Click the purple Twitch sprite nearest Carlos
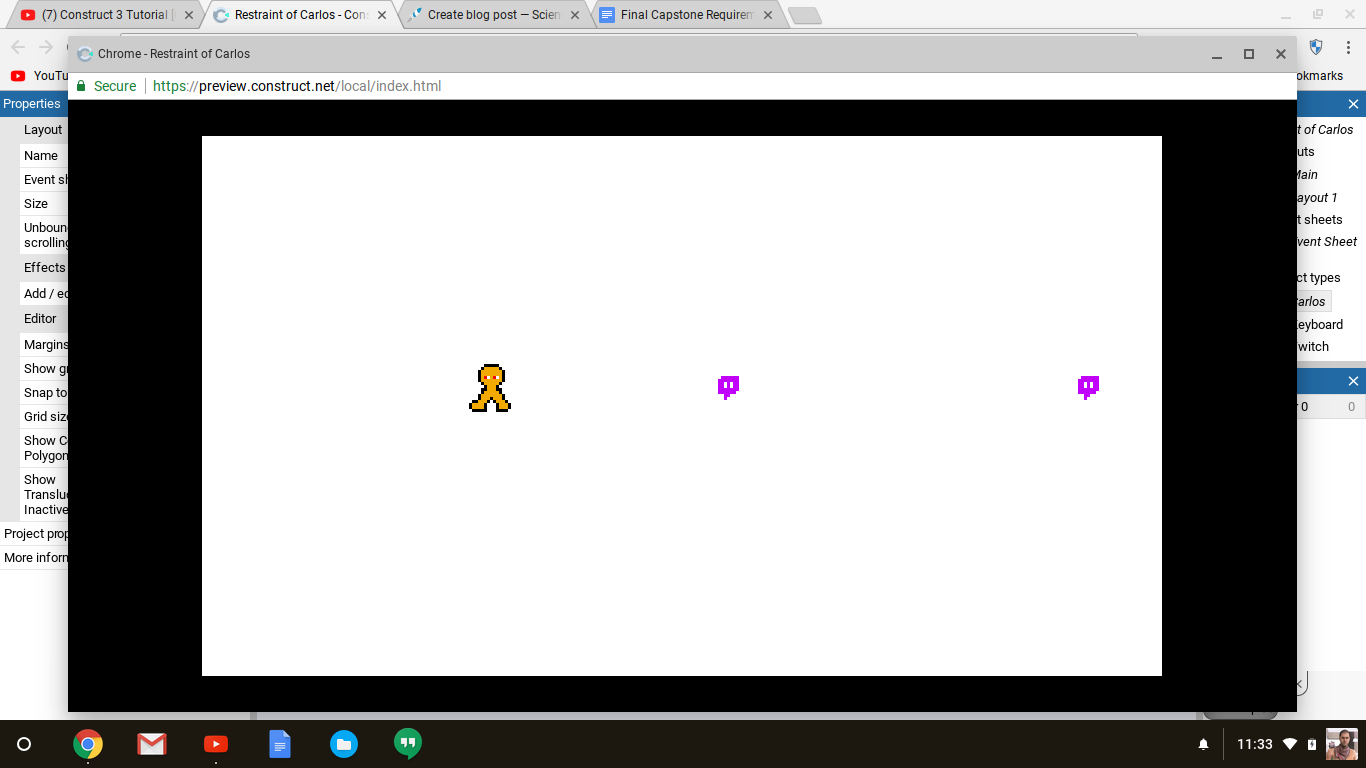 tap(728, 387)
